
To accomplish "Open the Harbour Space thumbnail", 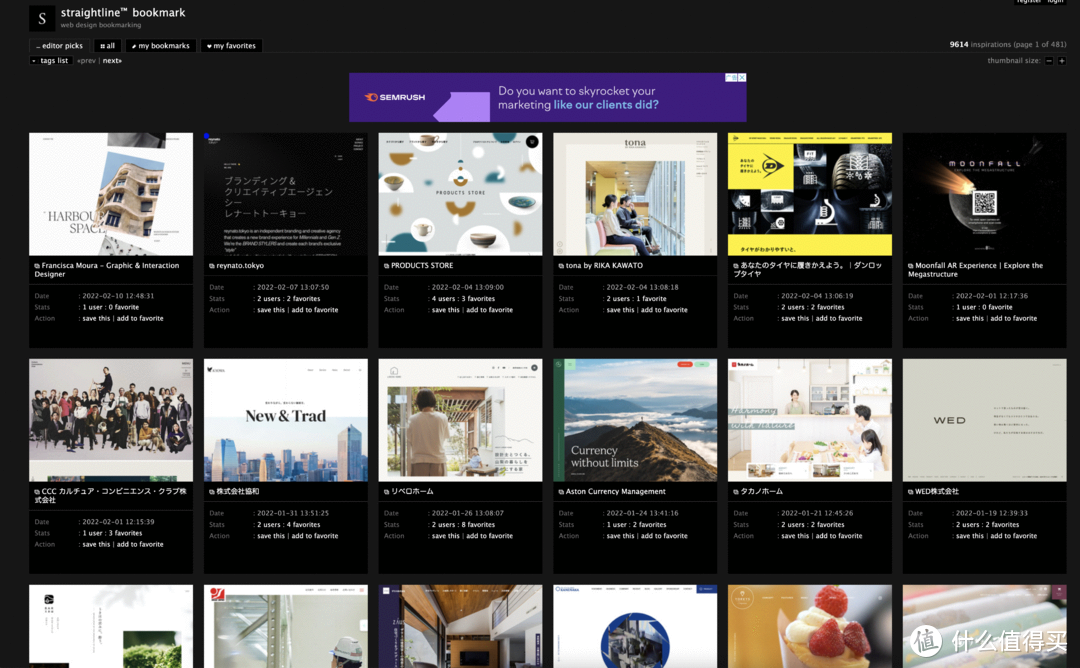I will click(111, 194).
